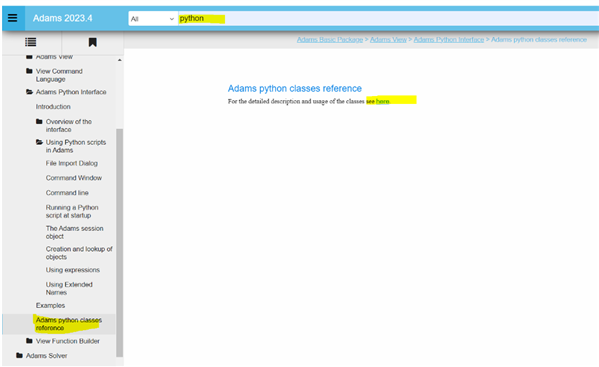Click the sidebar vertical scrollbar thumb
The height and width of the screenshot is (367, 599).
tap(120, 243)
